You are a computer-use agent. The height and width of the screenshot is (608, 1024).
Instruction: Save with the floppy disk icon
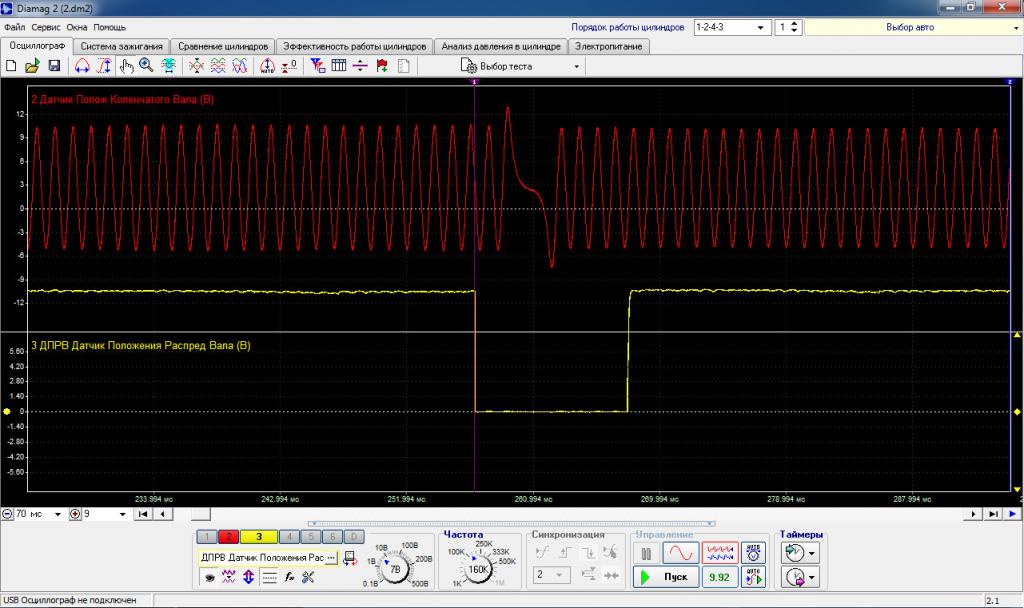coord(54,66)
